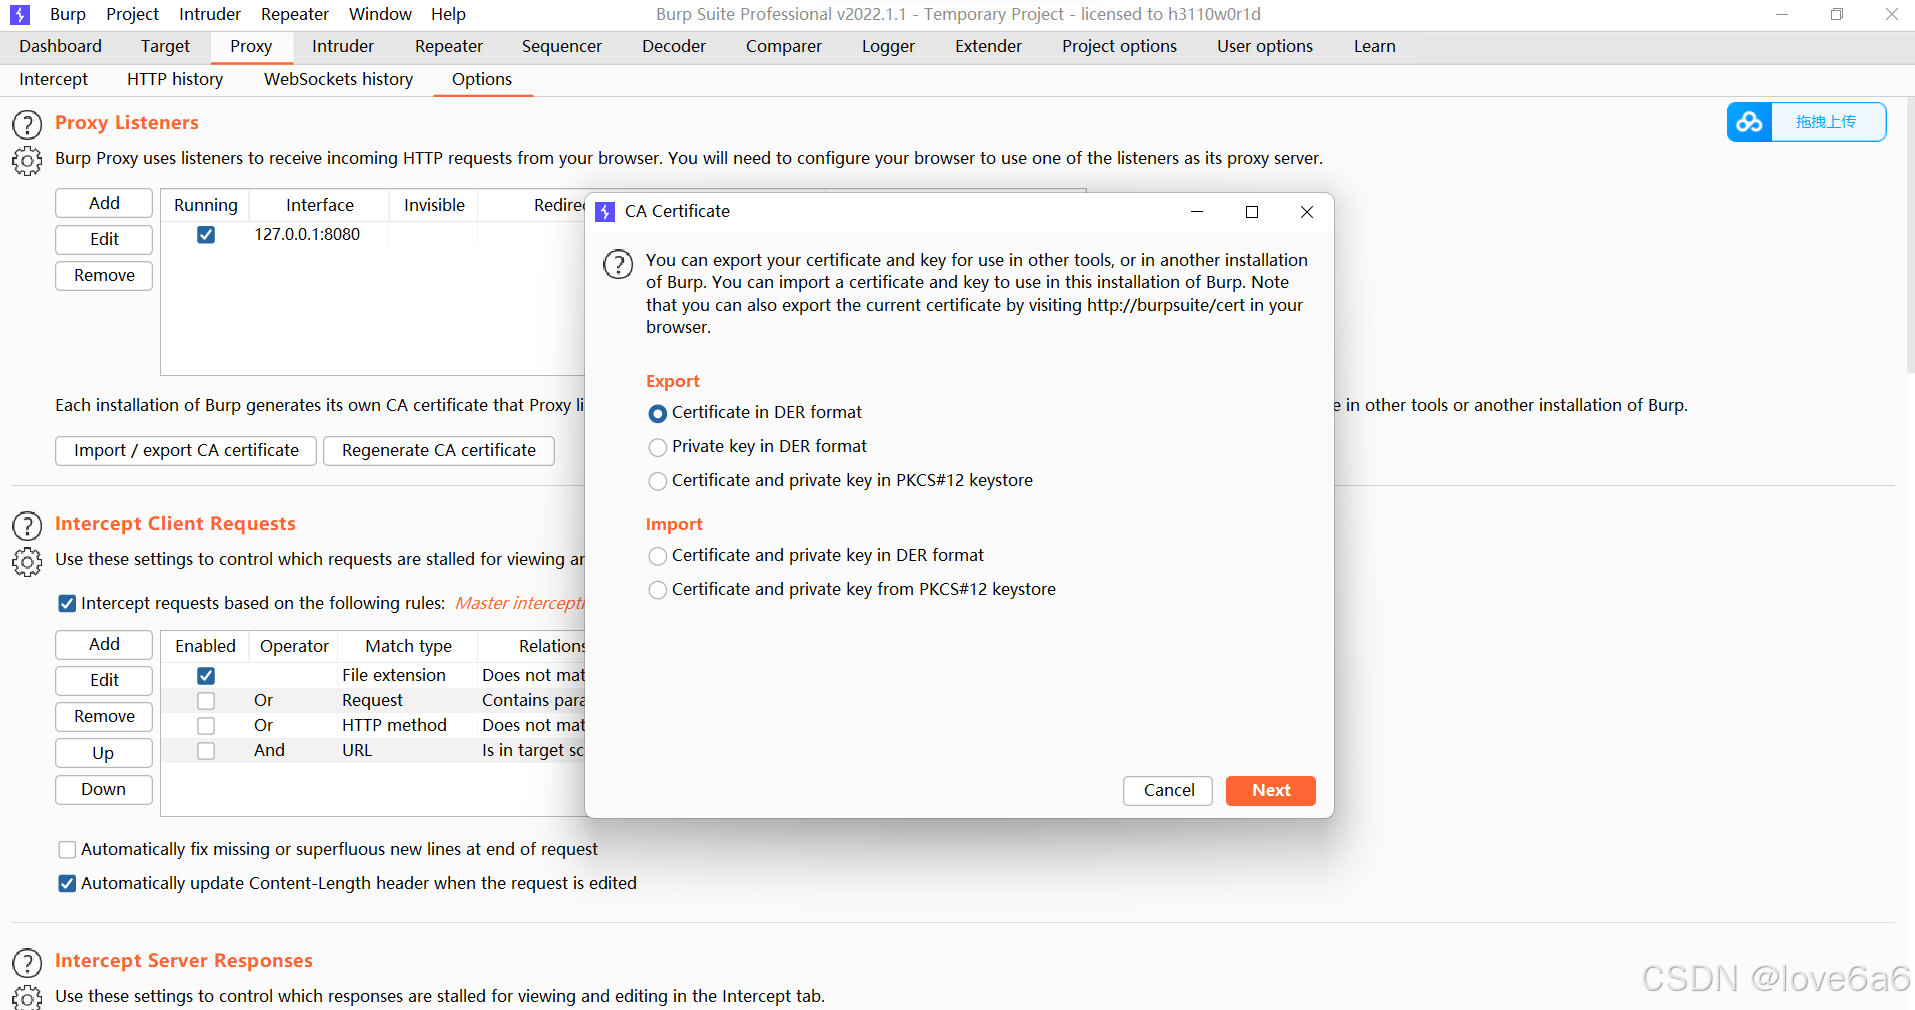Open the Learn tab
This screenshot has height=1010, width=1915.
(x=1375, y=46)
